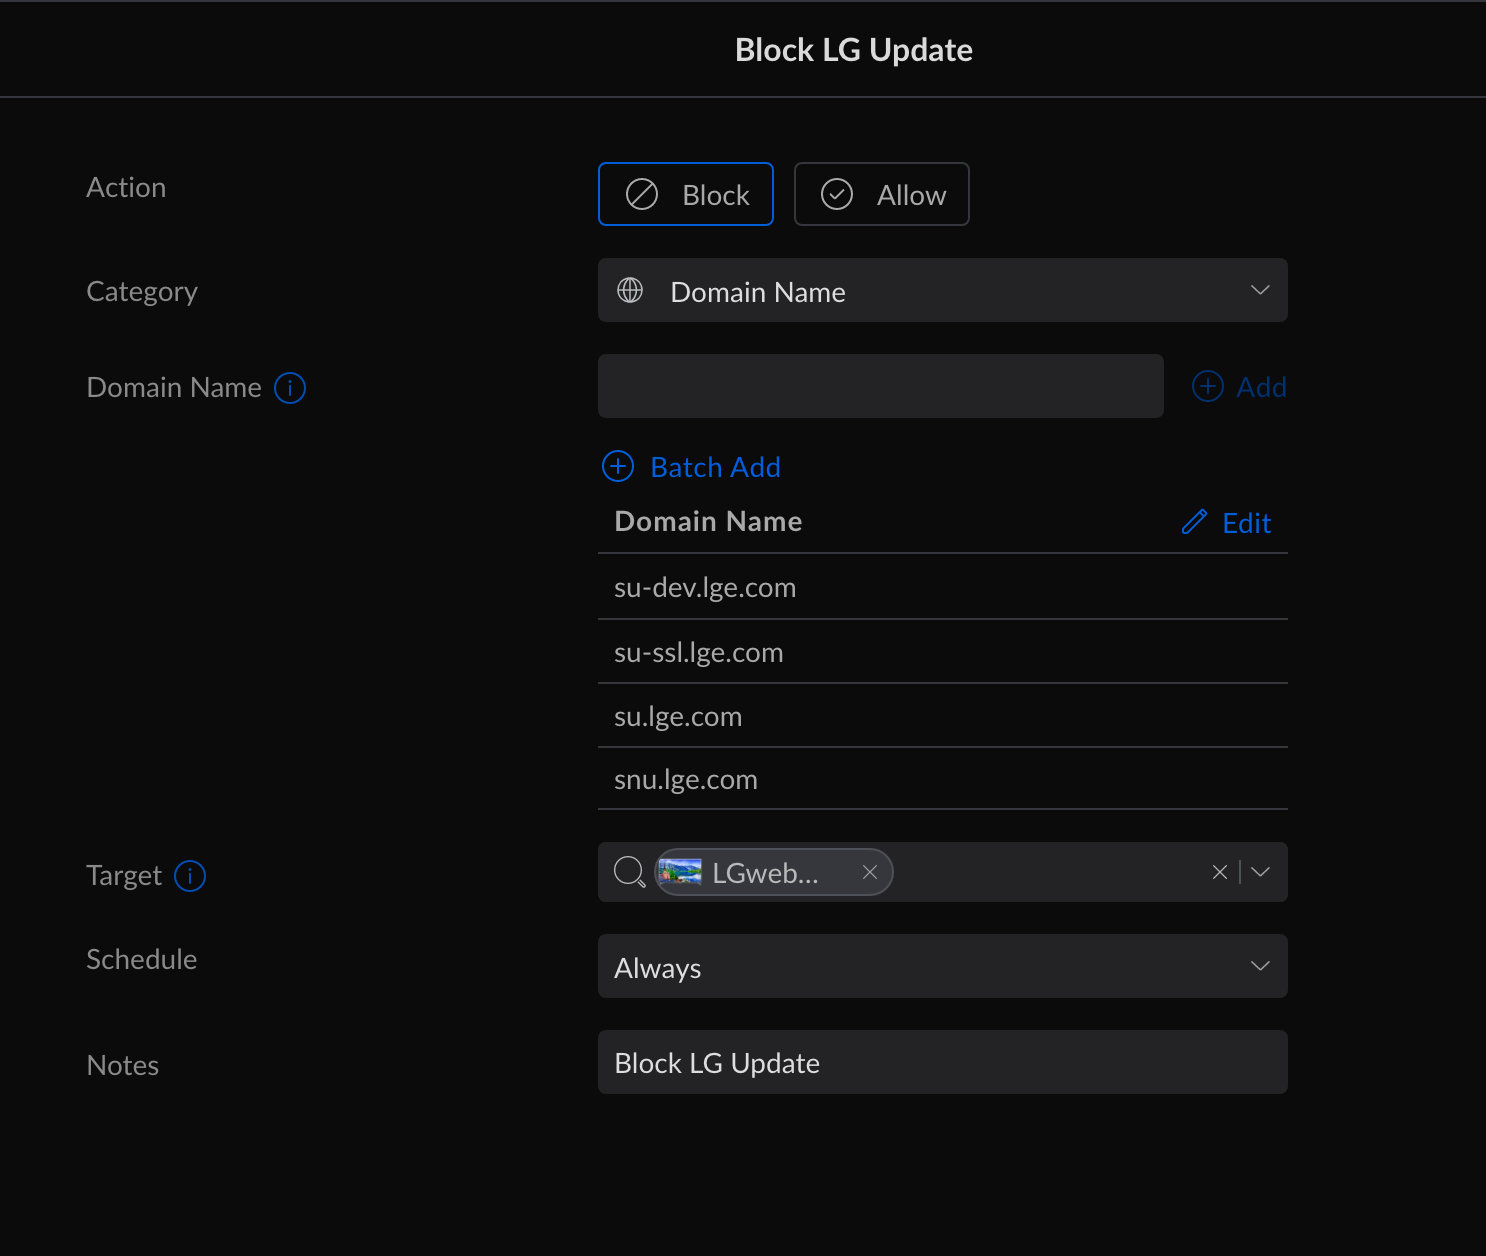This screenshot has width=1486, height=1256.
Task: Select the Allow action option
Action: coord(881,194)
